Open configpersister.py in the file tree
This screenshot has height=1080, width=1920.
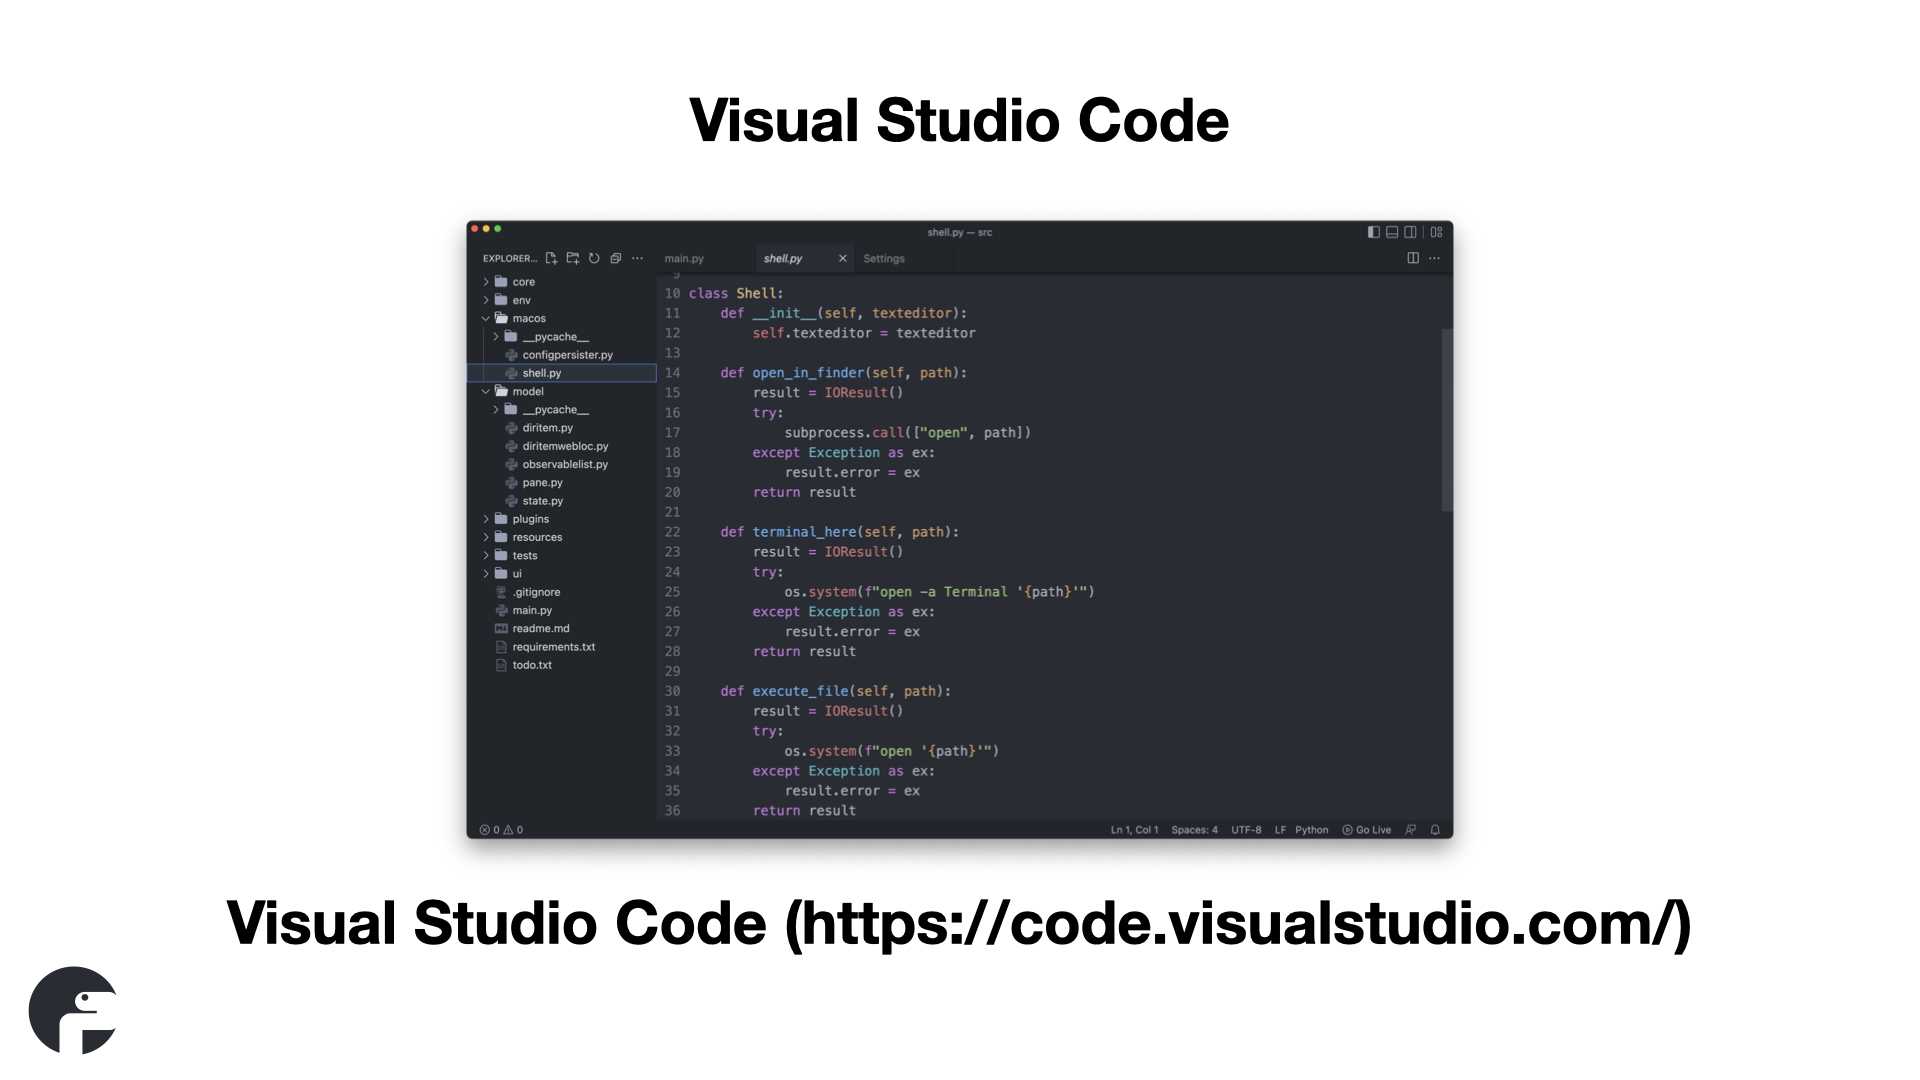coord(561,355)
